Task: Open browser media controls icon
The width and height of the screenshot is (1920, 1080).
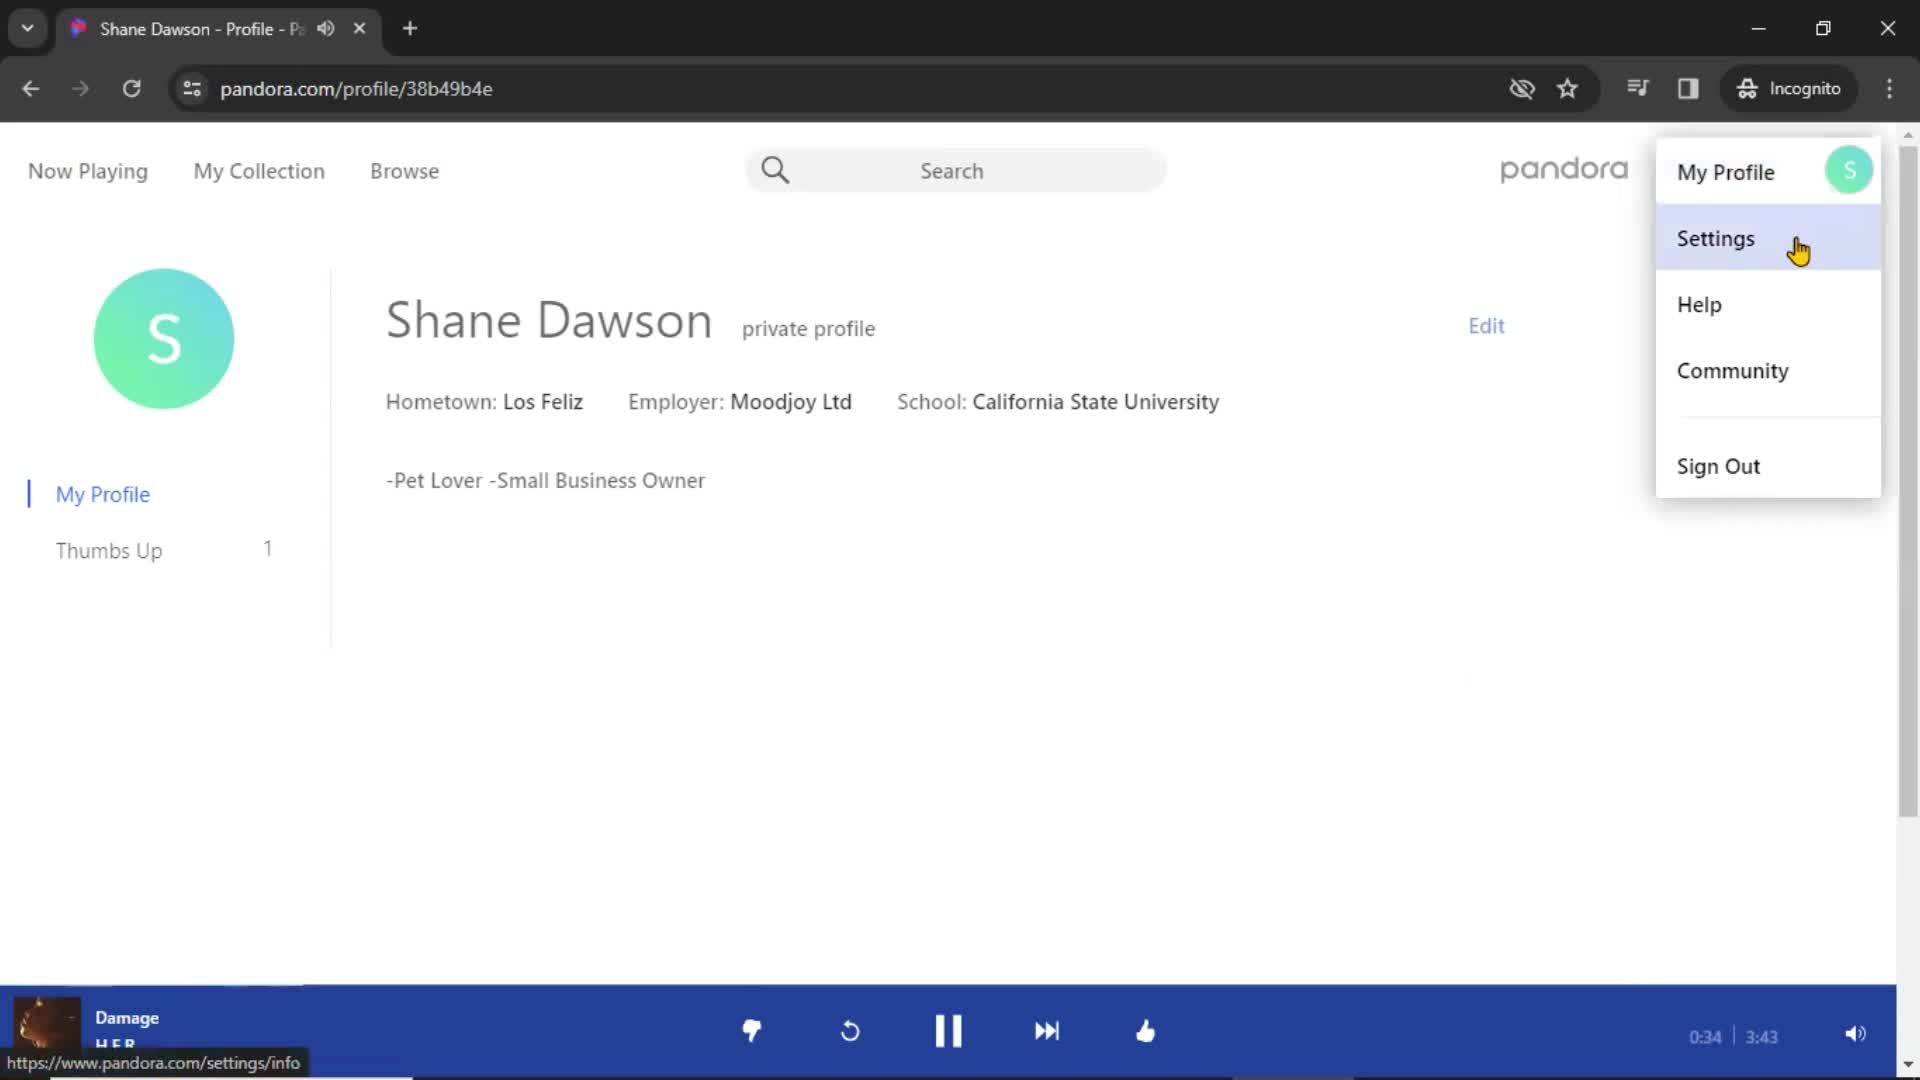Action: [x=1637, y=88]
